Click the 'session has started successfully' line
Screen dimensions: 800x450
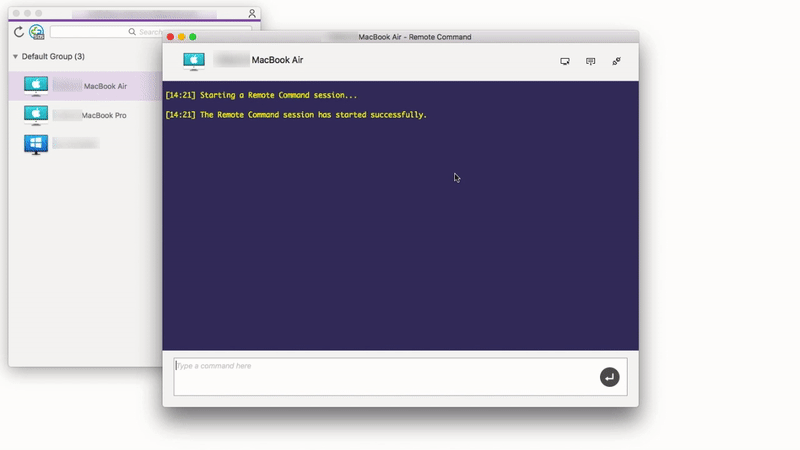click(x=296, y=115)
